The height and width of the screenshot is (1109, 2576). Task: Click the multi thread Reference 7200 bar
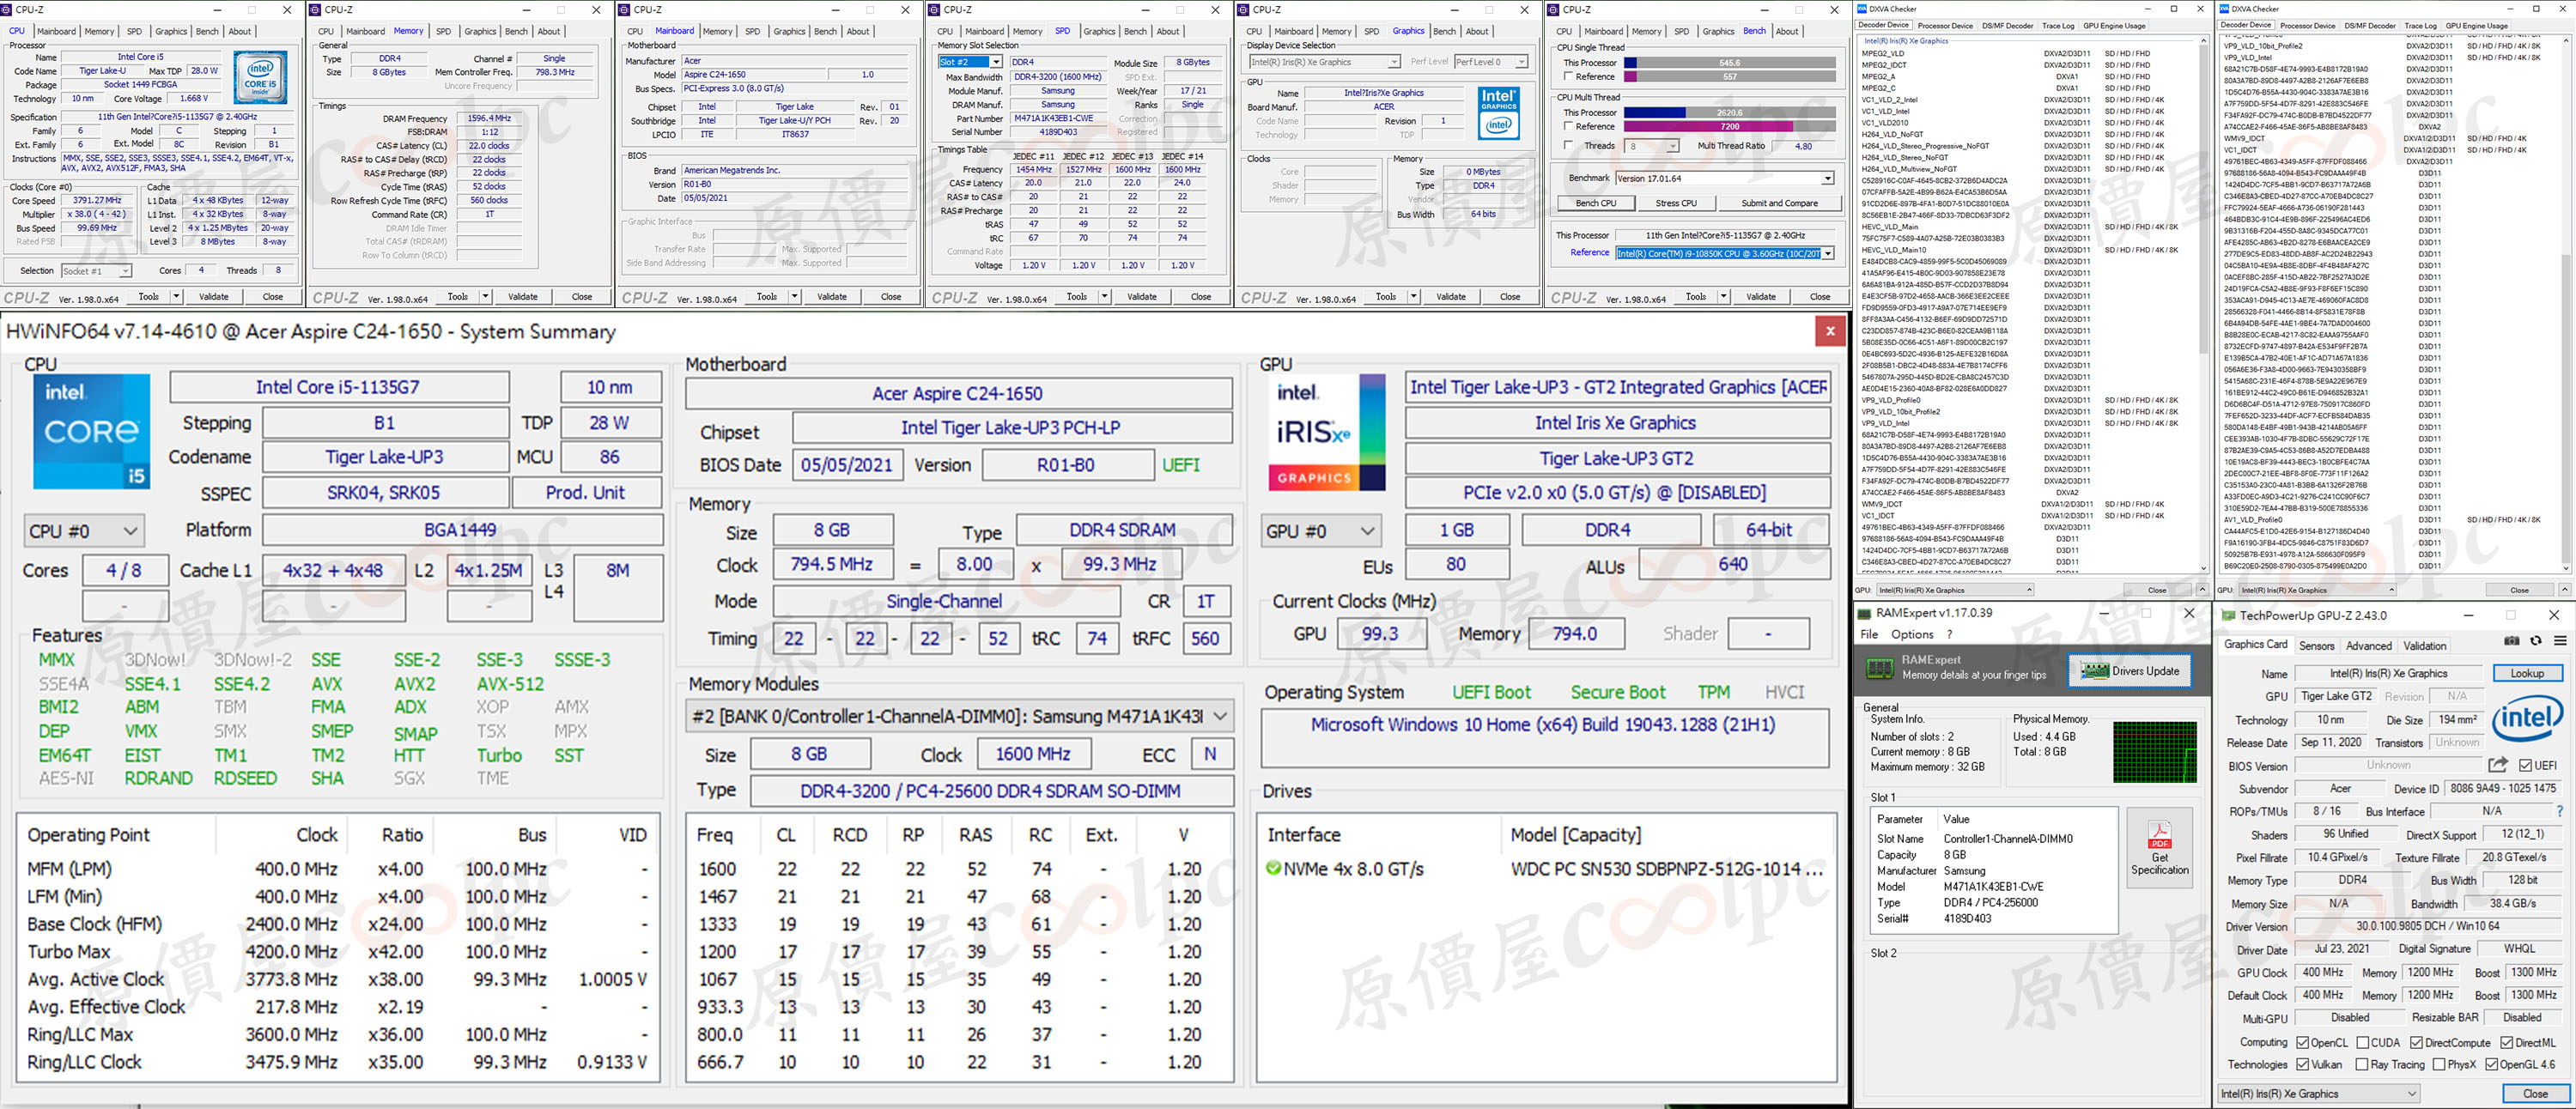coord(1729,126)
